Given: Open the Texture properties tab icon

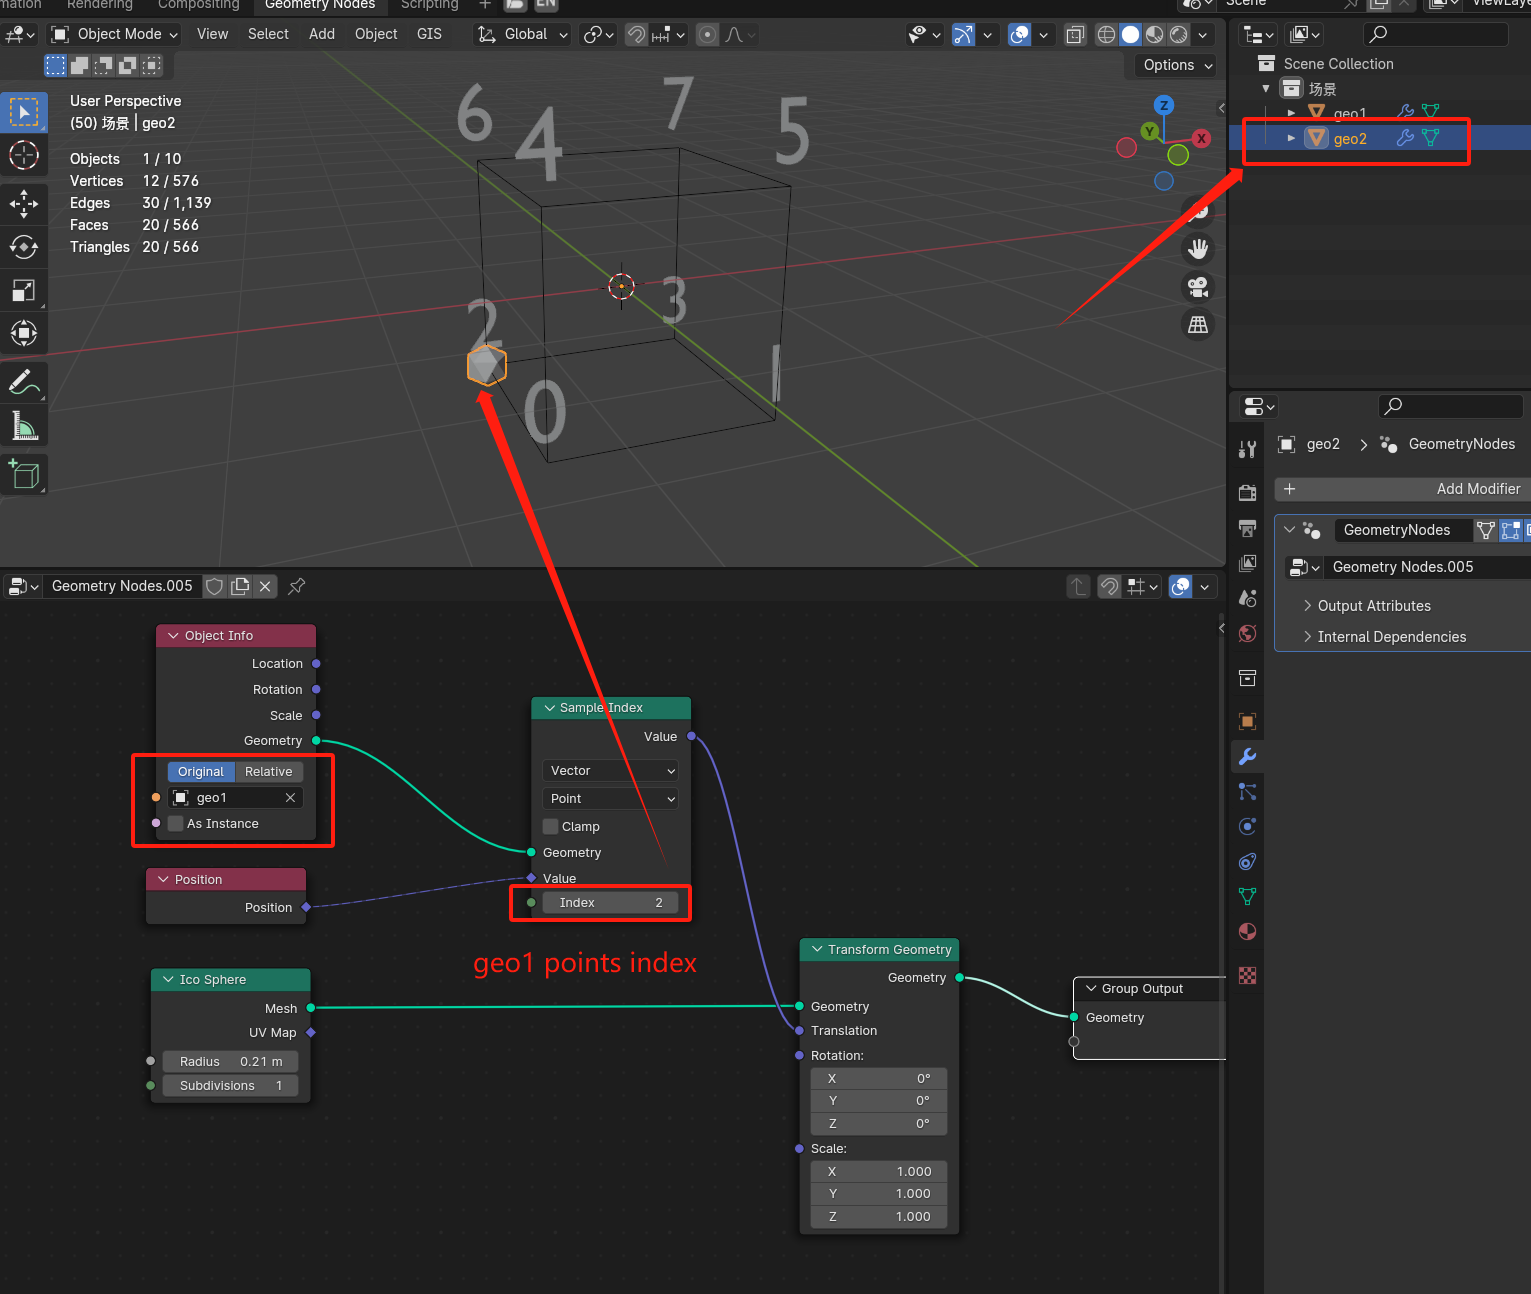Looking at the screenshot, I should pyautogui.click(x=1247, y=975).
